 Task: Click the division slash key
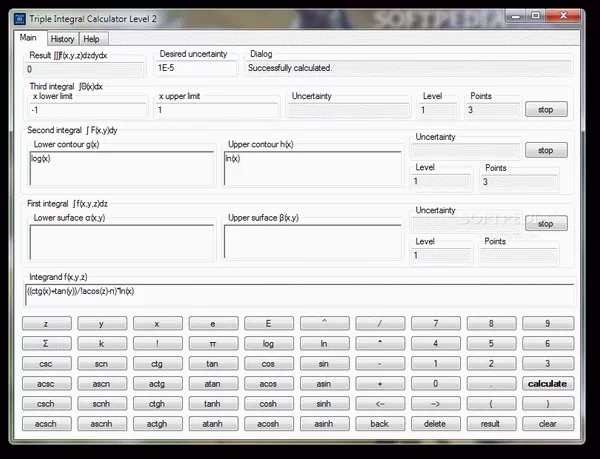click(380, 324)
